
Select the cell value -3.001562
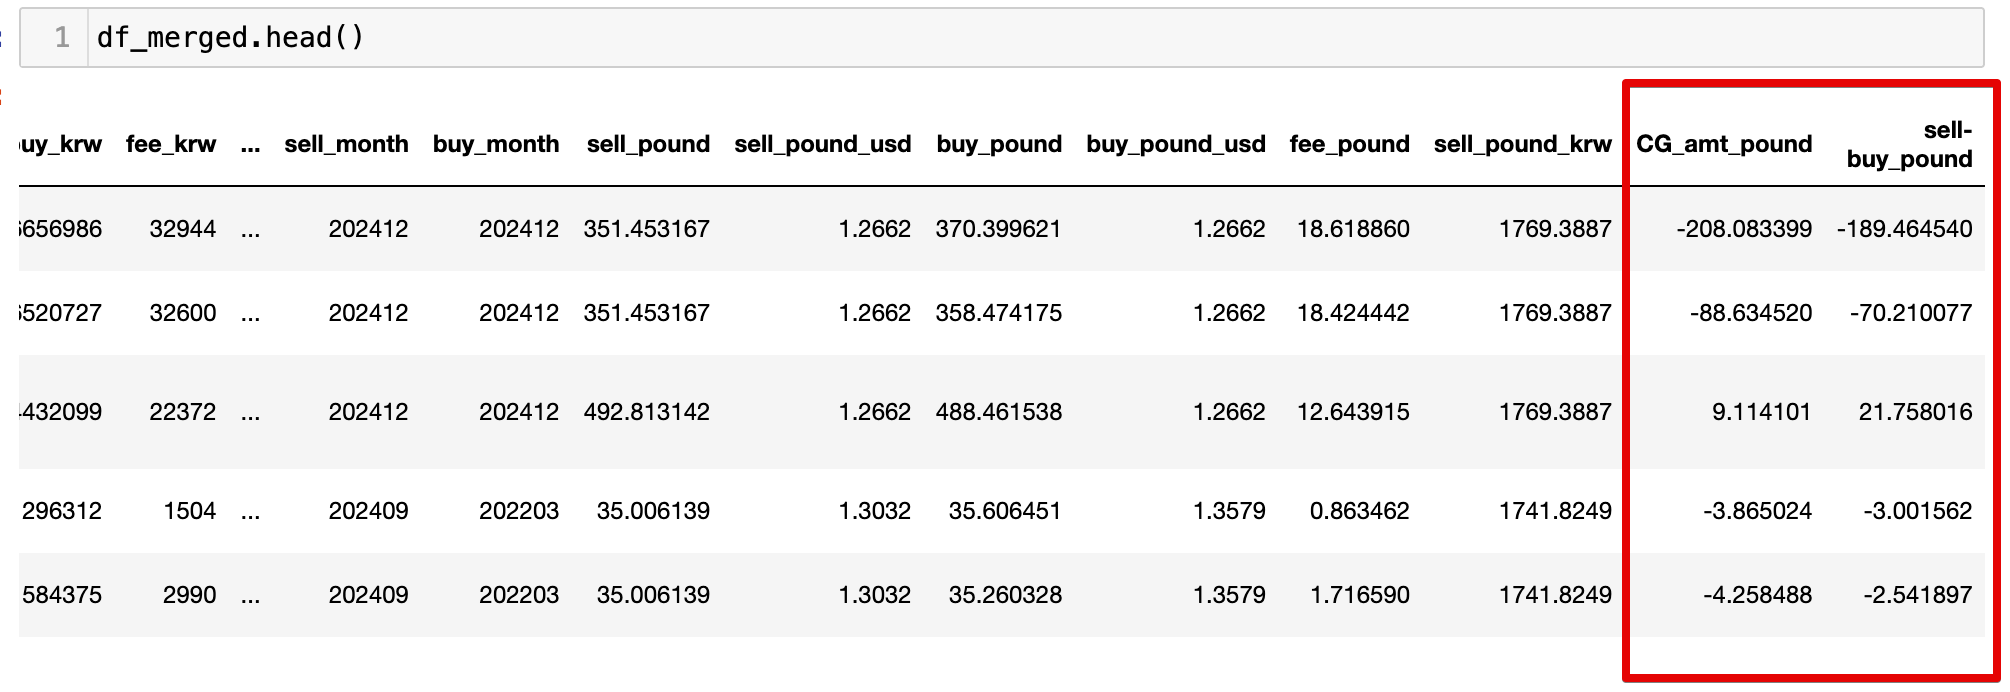(x=1917, y=511)
